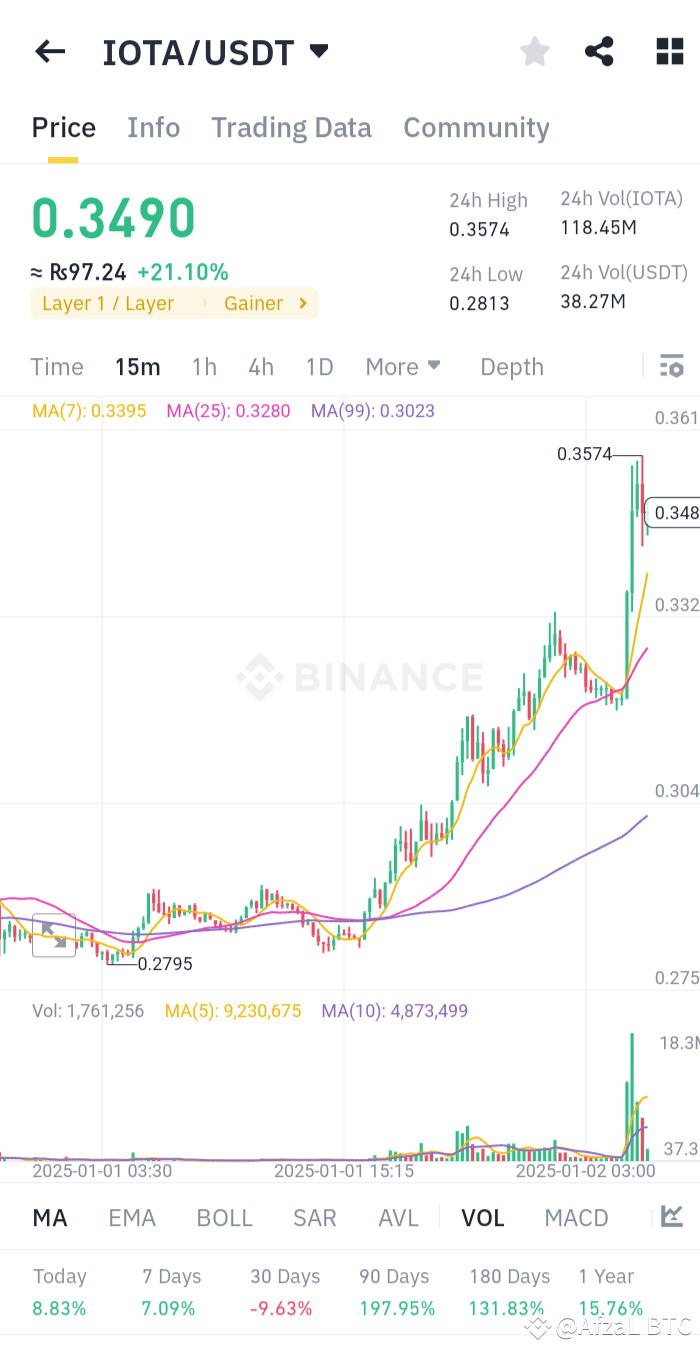Toggle the BOLL indicator
The width and height of the screenshot is (700, 1349).
tap(224, 1217)
